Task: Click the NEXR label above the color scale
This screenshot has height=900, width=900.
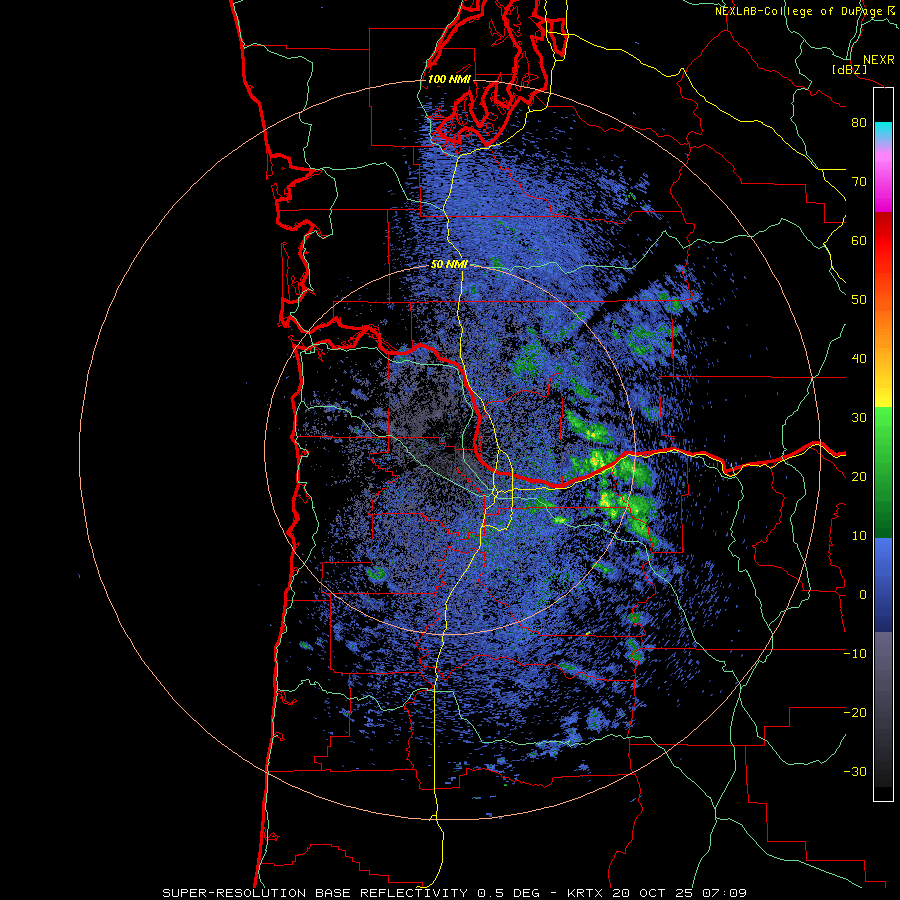Action: 879,60
